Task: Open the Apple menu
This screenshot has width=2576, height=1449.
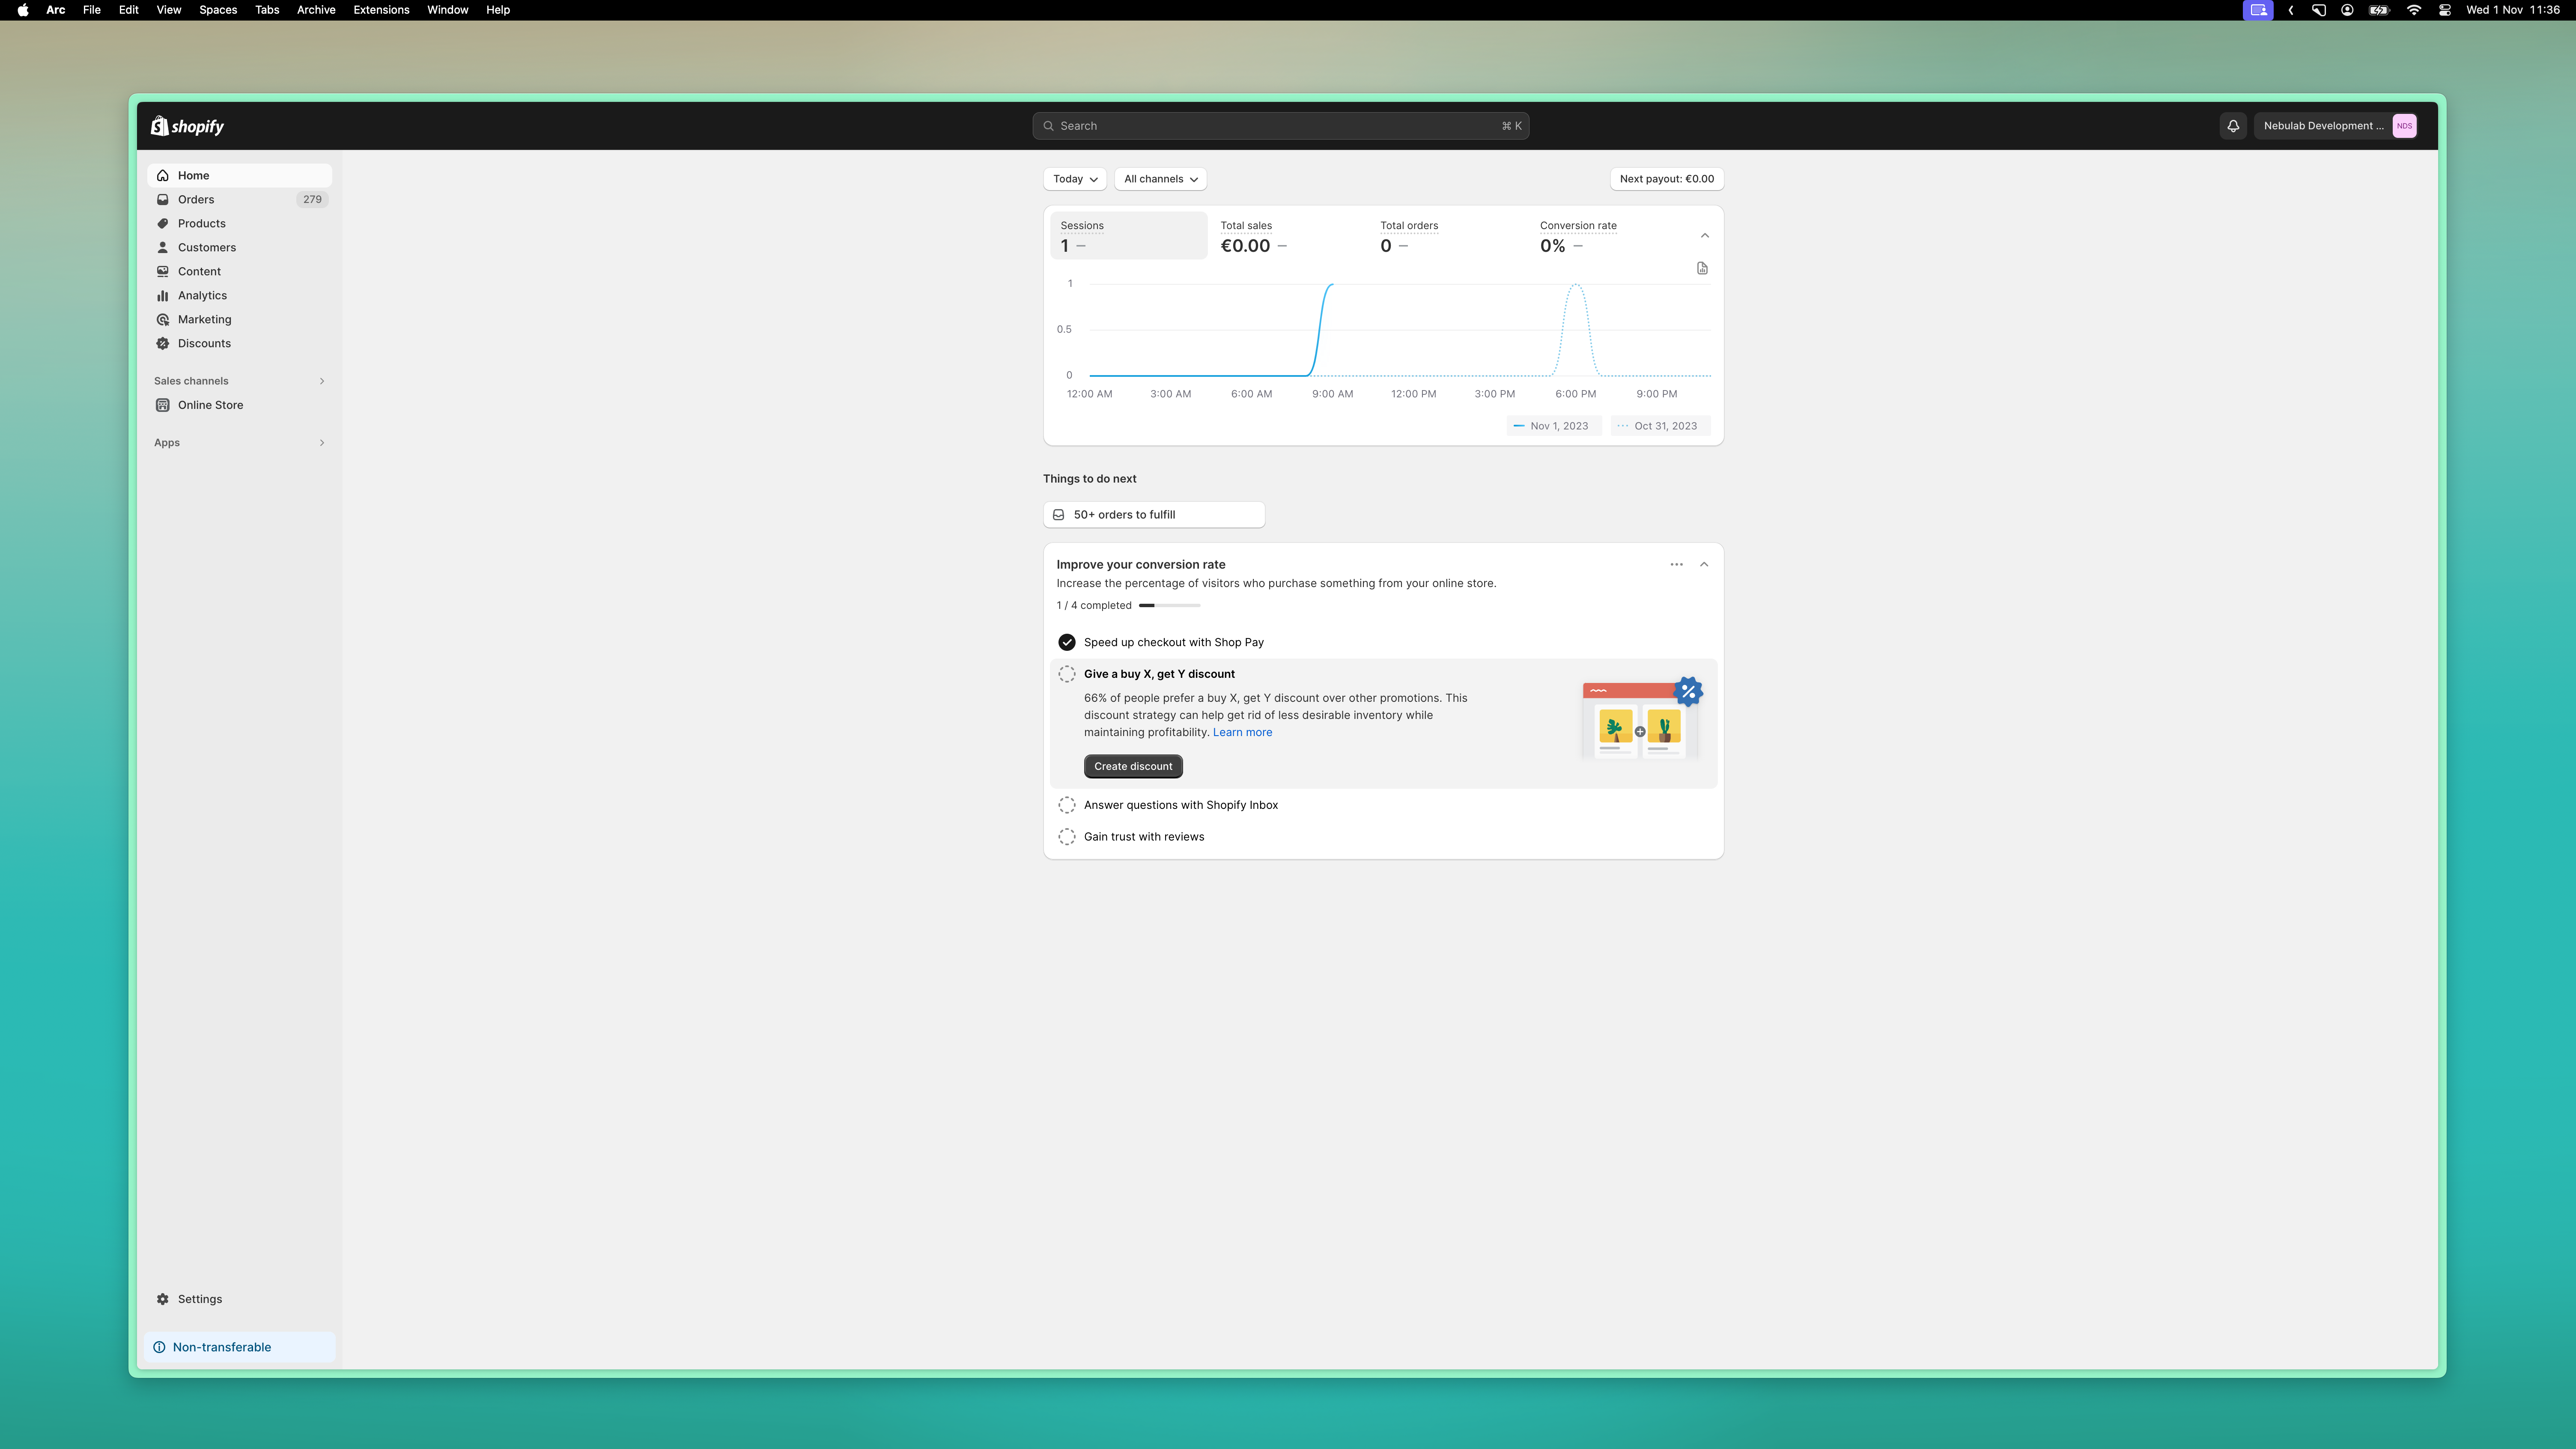Action: click(x=23, y=10)
